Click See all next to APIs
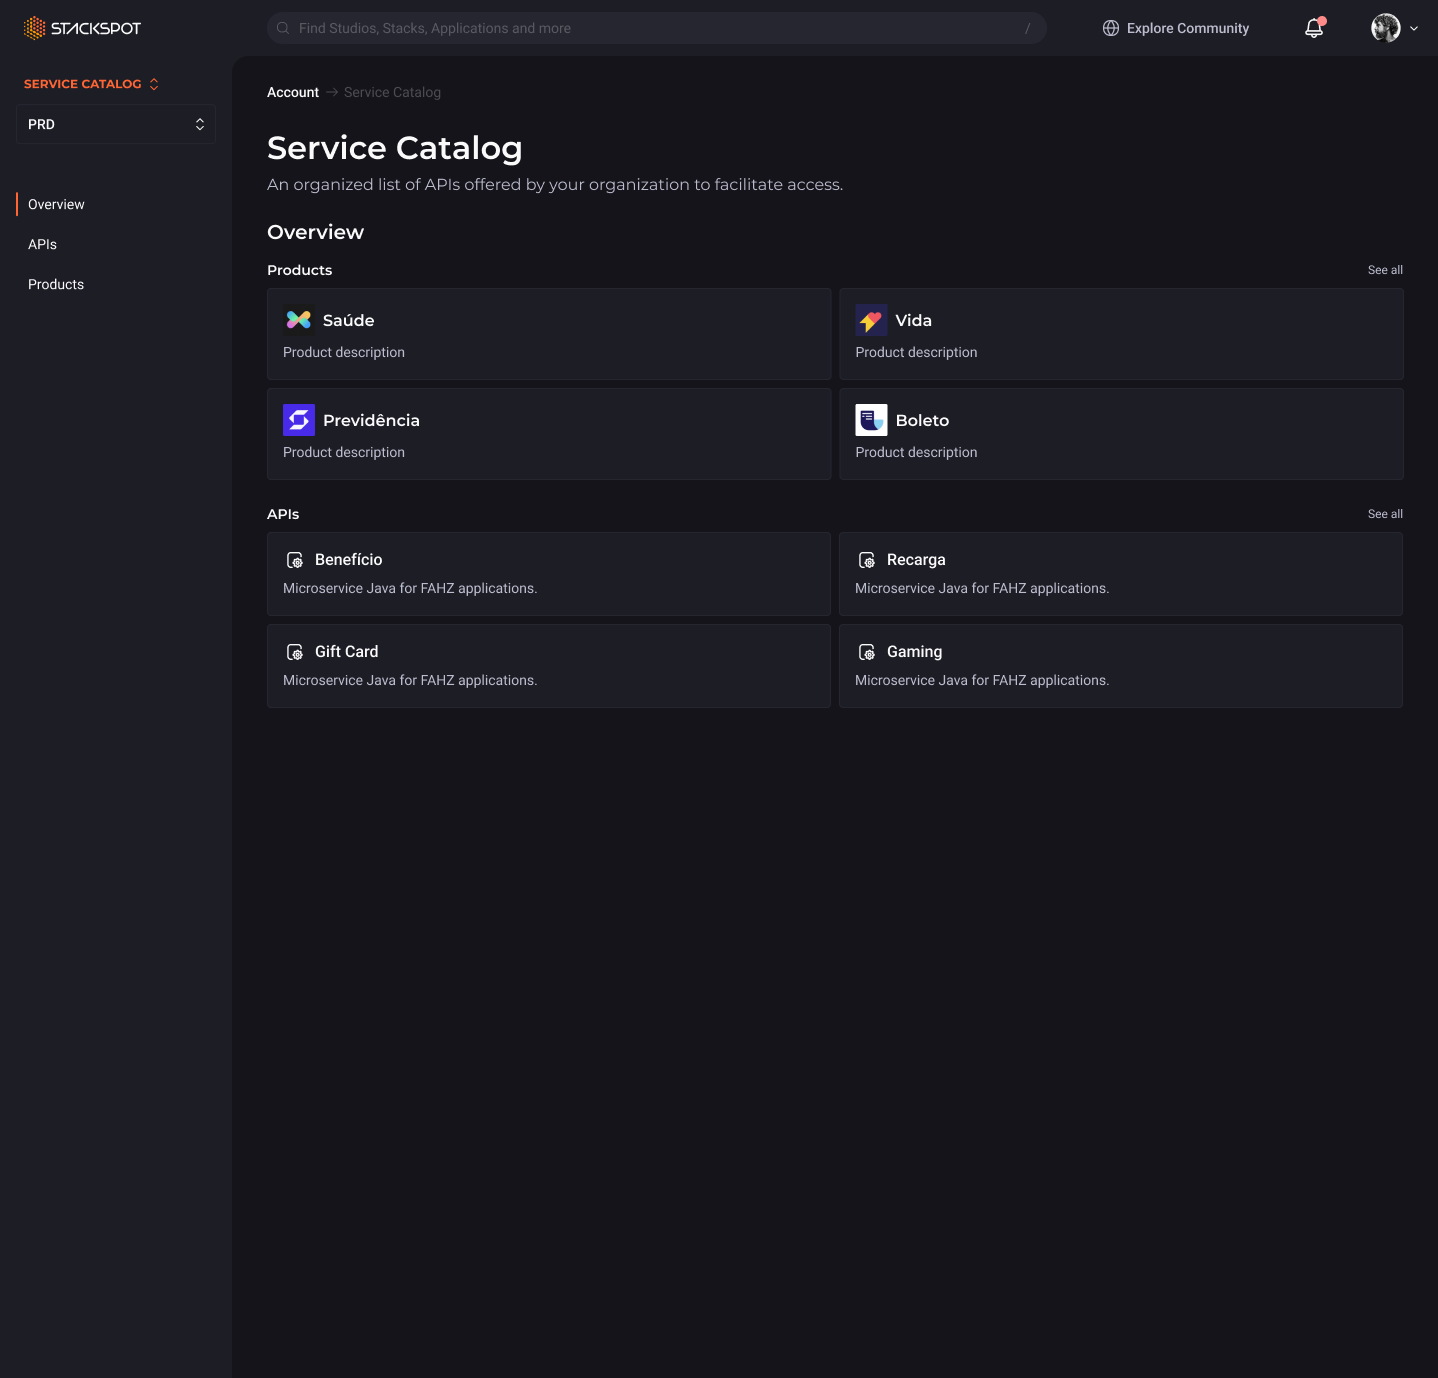This screenshot has width=1438, height=1378. (1384, 514)
